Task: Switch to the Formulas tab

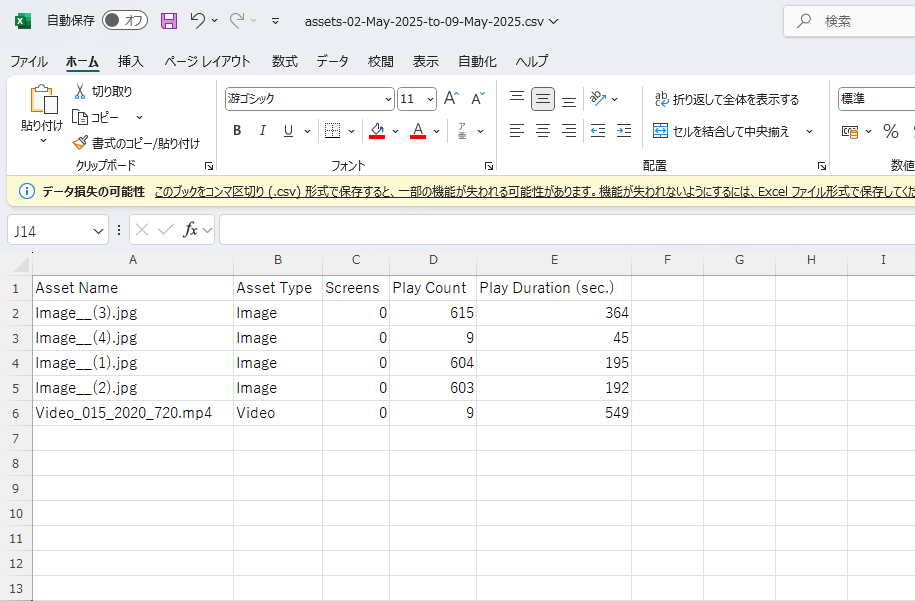Action: click(x=285, y=61)
